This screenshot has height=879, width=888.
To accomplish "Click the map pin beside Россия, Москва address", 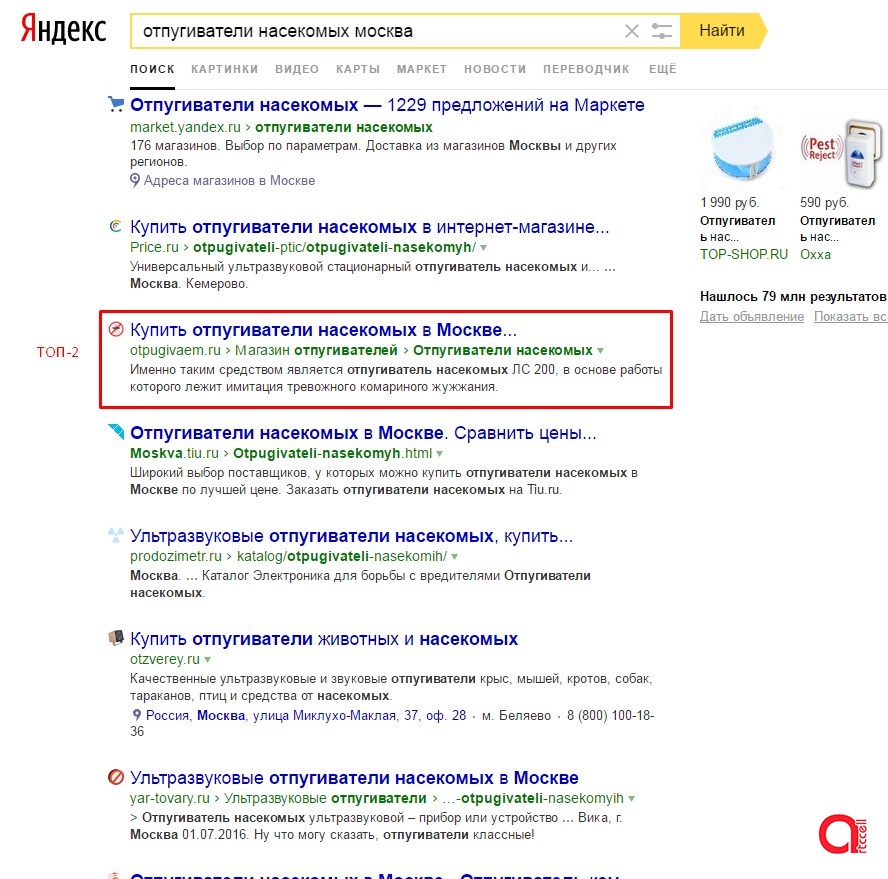I will point(136,715).
